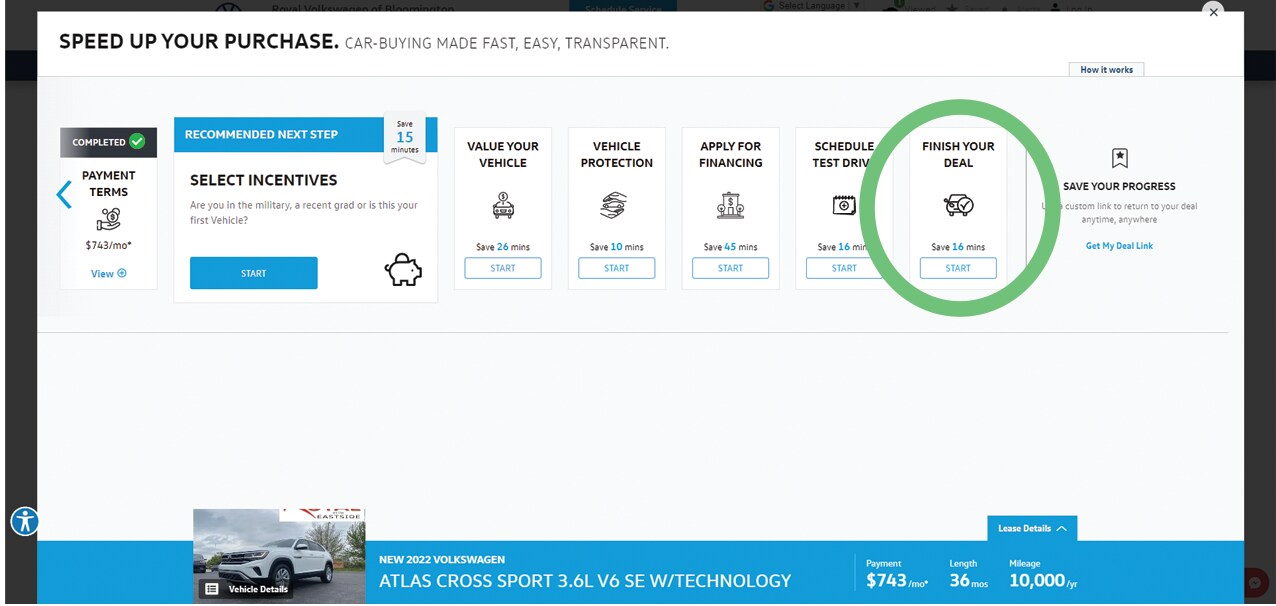The width and height of the screenshot is (1276, 606).
Task: Click the Vehicle Details thumbnail button
Action: pos(249,589)
